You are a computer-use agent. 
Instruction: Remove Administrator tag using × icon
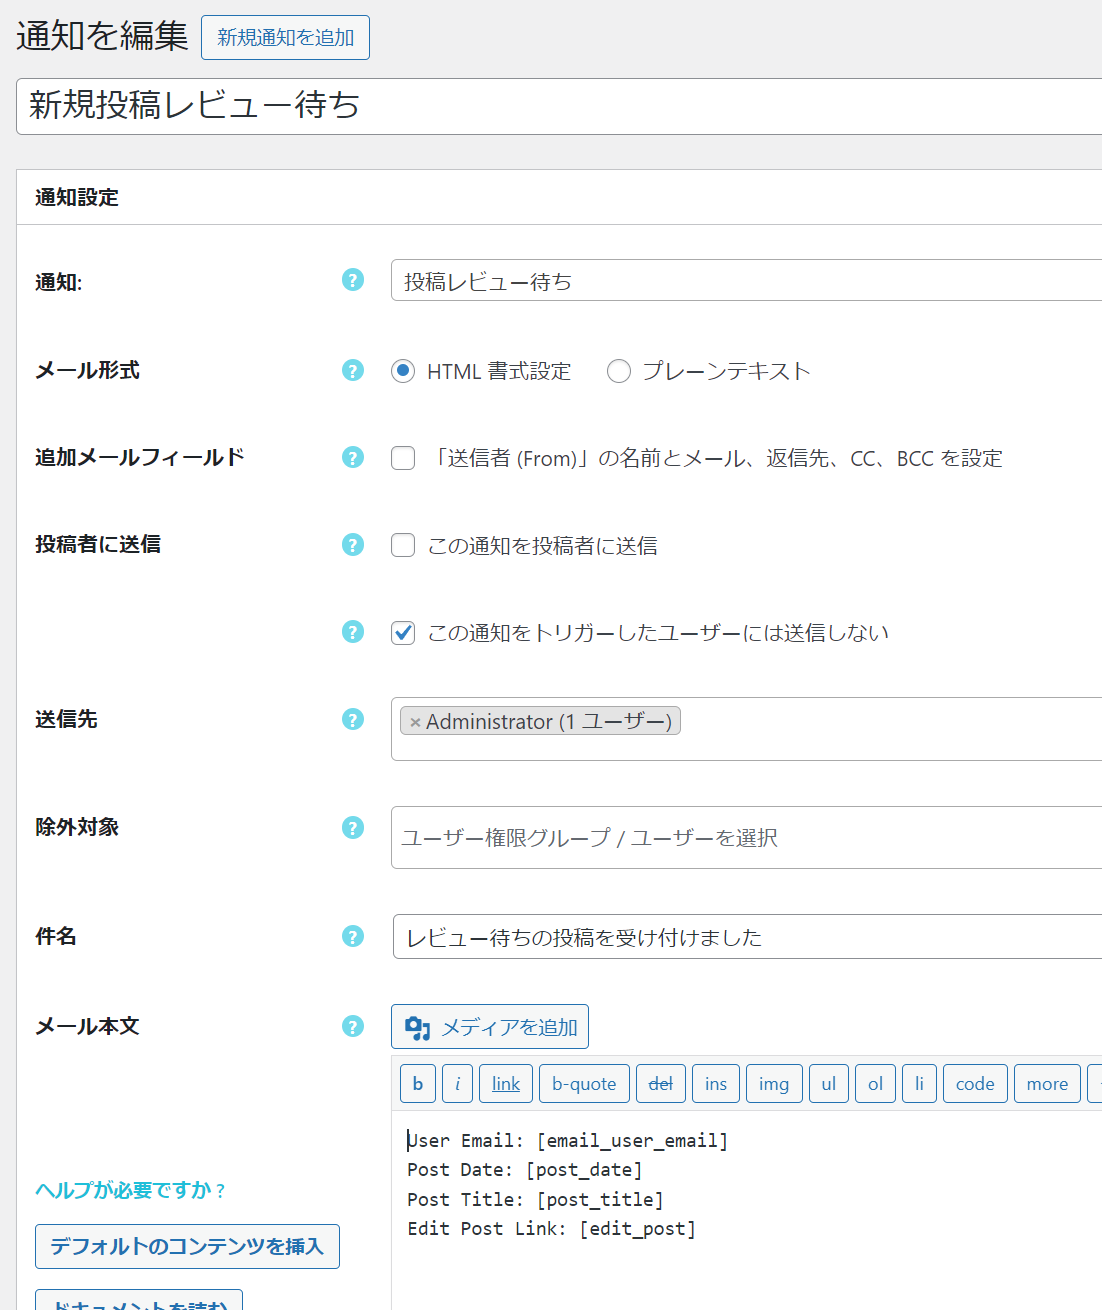(415, 722)
